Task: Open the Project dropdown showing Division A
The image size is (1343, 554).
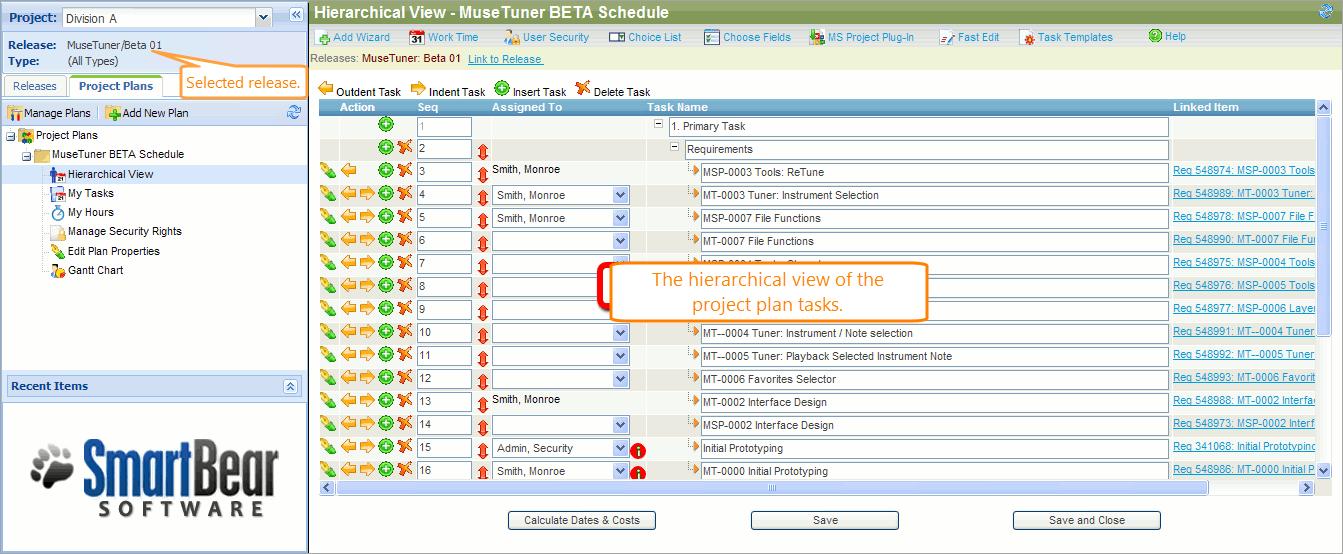Action: click(x=264, y=17)
